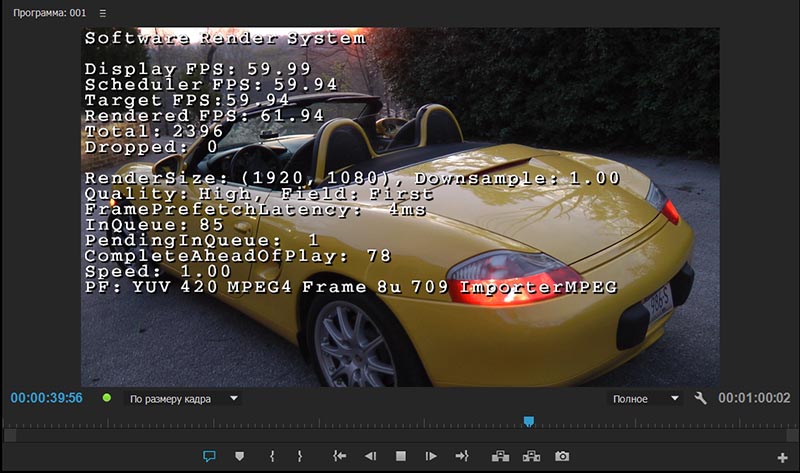
Task: Open the Программа: 001 panel menu
Action: point(103,13)
